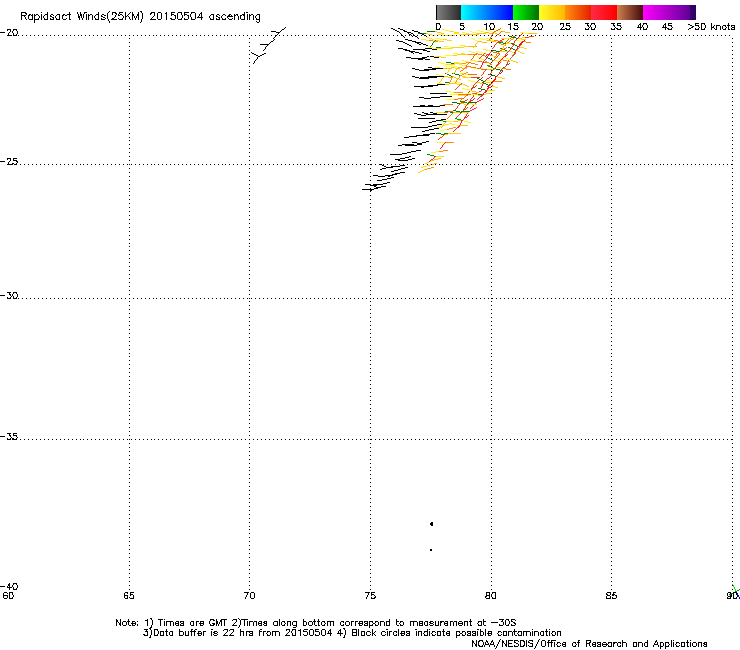This screenshot has width=740, height=650.
Task: Click the '-35' latitude axis label
Action: (10, 437)
